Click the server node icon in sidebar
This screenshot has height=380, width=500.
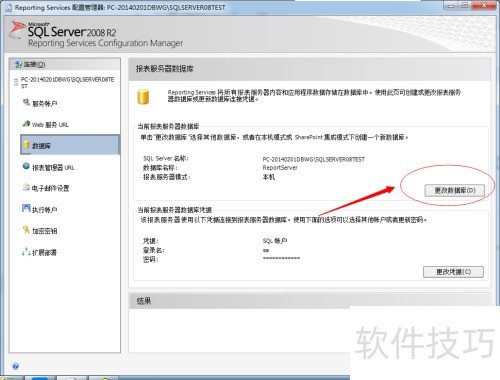pyautogui.click(x=15, y=82)
